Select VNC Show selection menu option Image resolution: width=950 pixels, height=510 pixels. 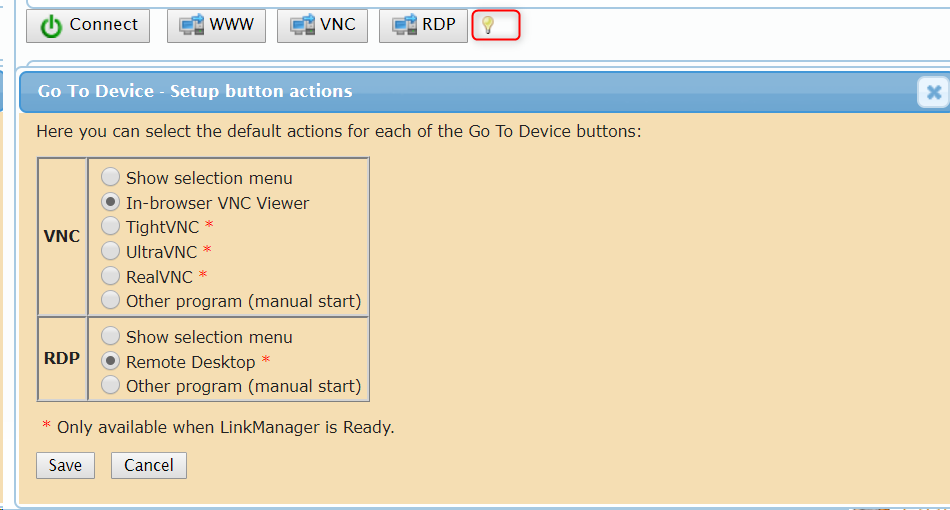coord(110,177)
